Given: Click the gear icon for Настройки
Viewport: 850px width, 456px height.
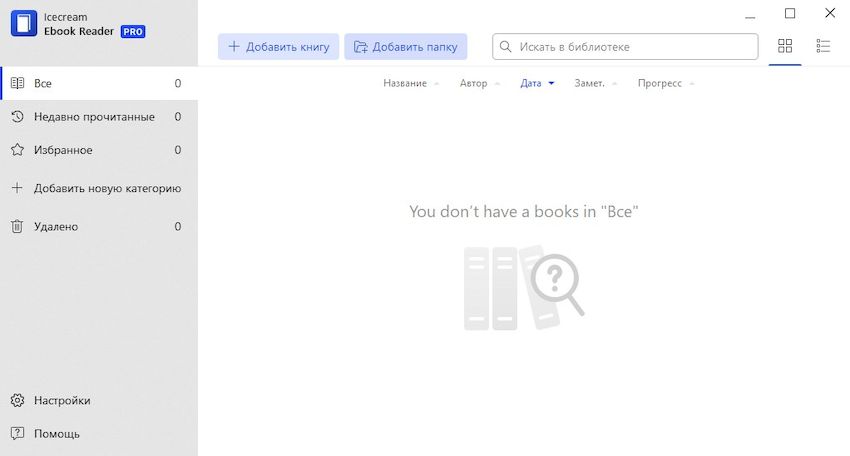Looking at the screenshot, I should tap(17, 400).
